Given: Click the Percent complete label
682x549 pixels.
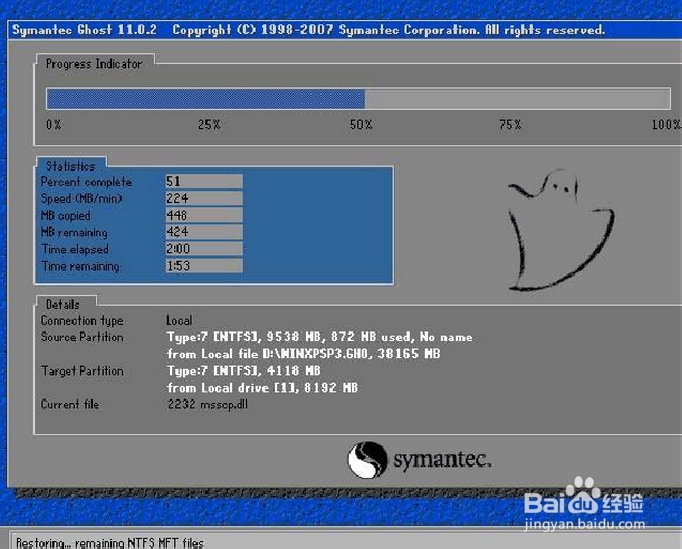Looking at the screenshot, I should [x=86, y=182].
